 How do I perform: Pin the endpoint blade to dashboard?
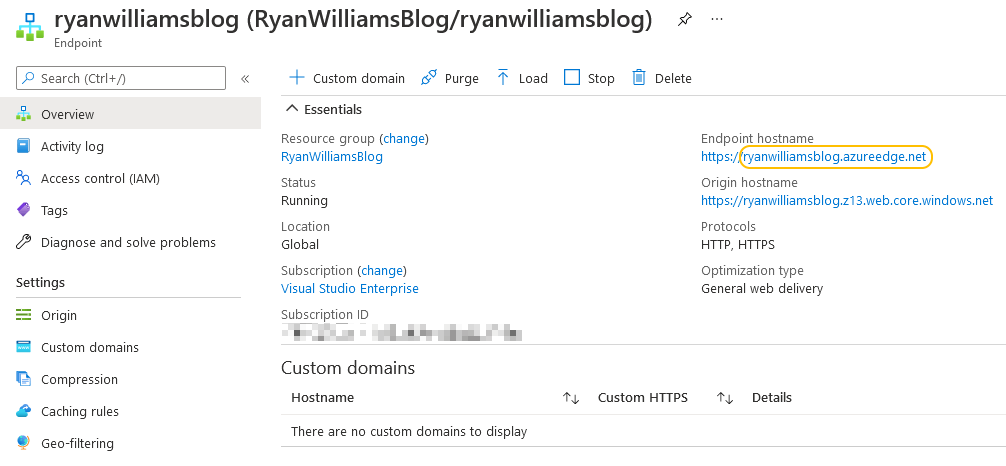(684, 19)
